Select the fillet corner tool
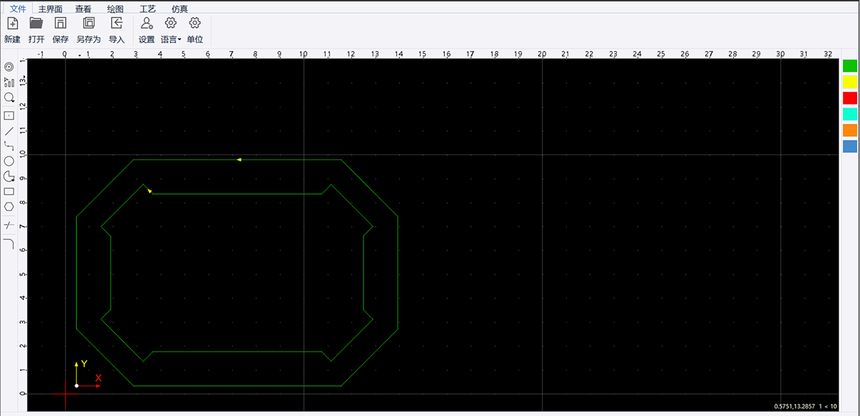This screenshot has width=860, height=416. pyautogui.click(x=9, y=243)
